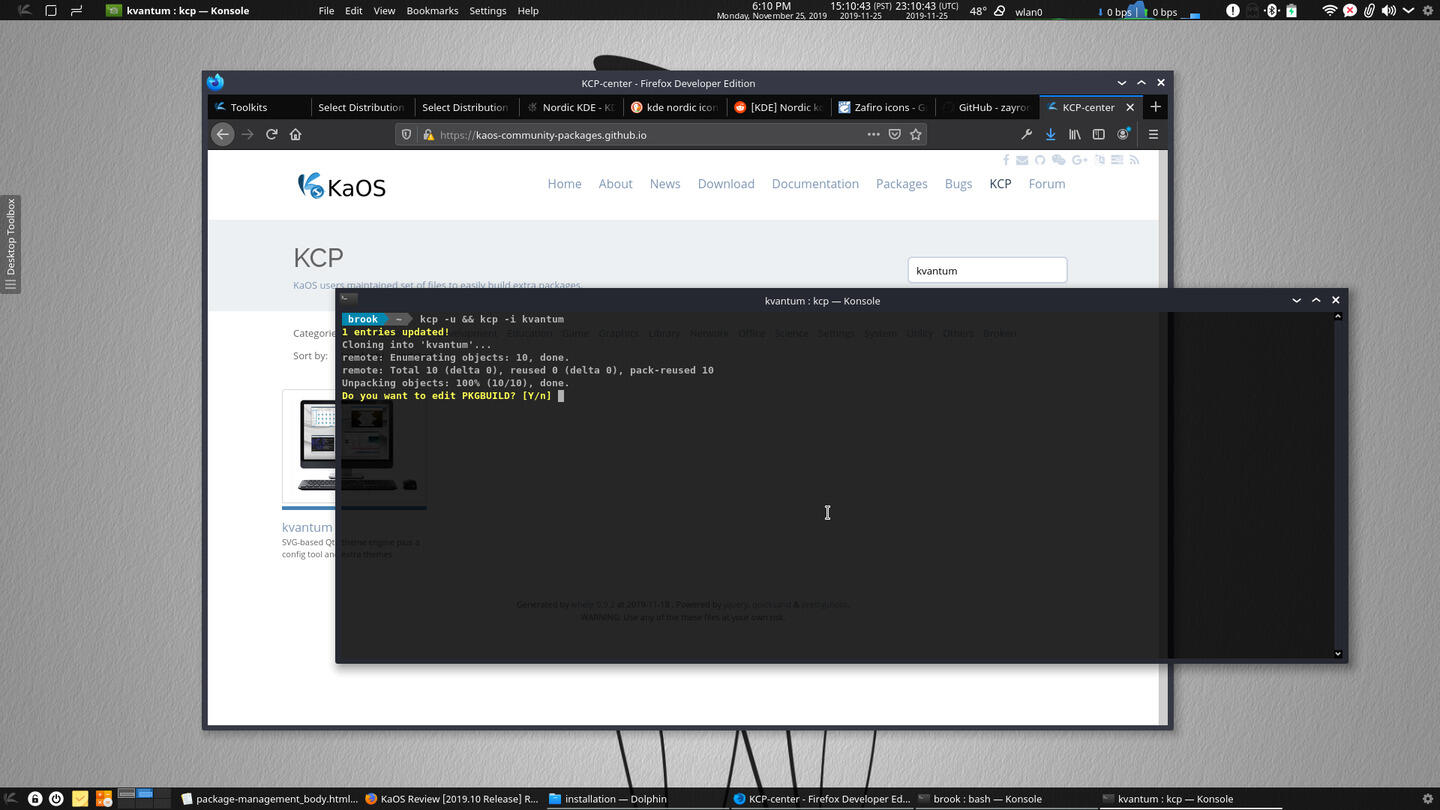1440x810 pixels.
Task: Open a new Firefox tab with plus button
Action: coord(1155,107)
